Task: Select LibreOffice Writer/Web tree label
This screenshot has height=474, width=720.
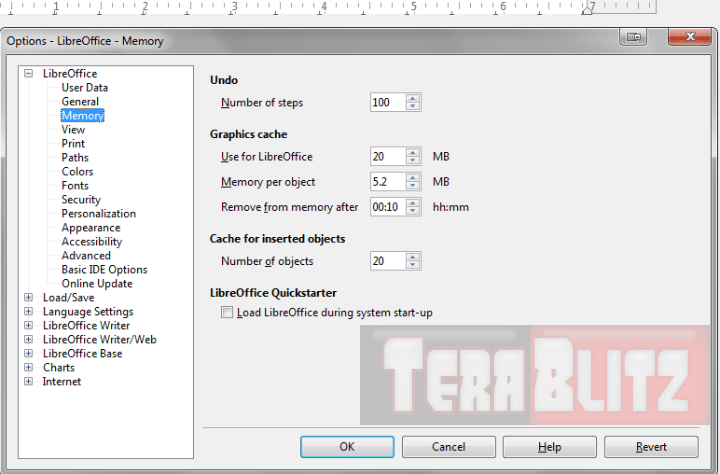Action: coord(100,340)
